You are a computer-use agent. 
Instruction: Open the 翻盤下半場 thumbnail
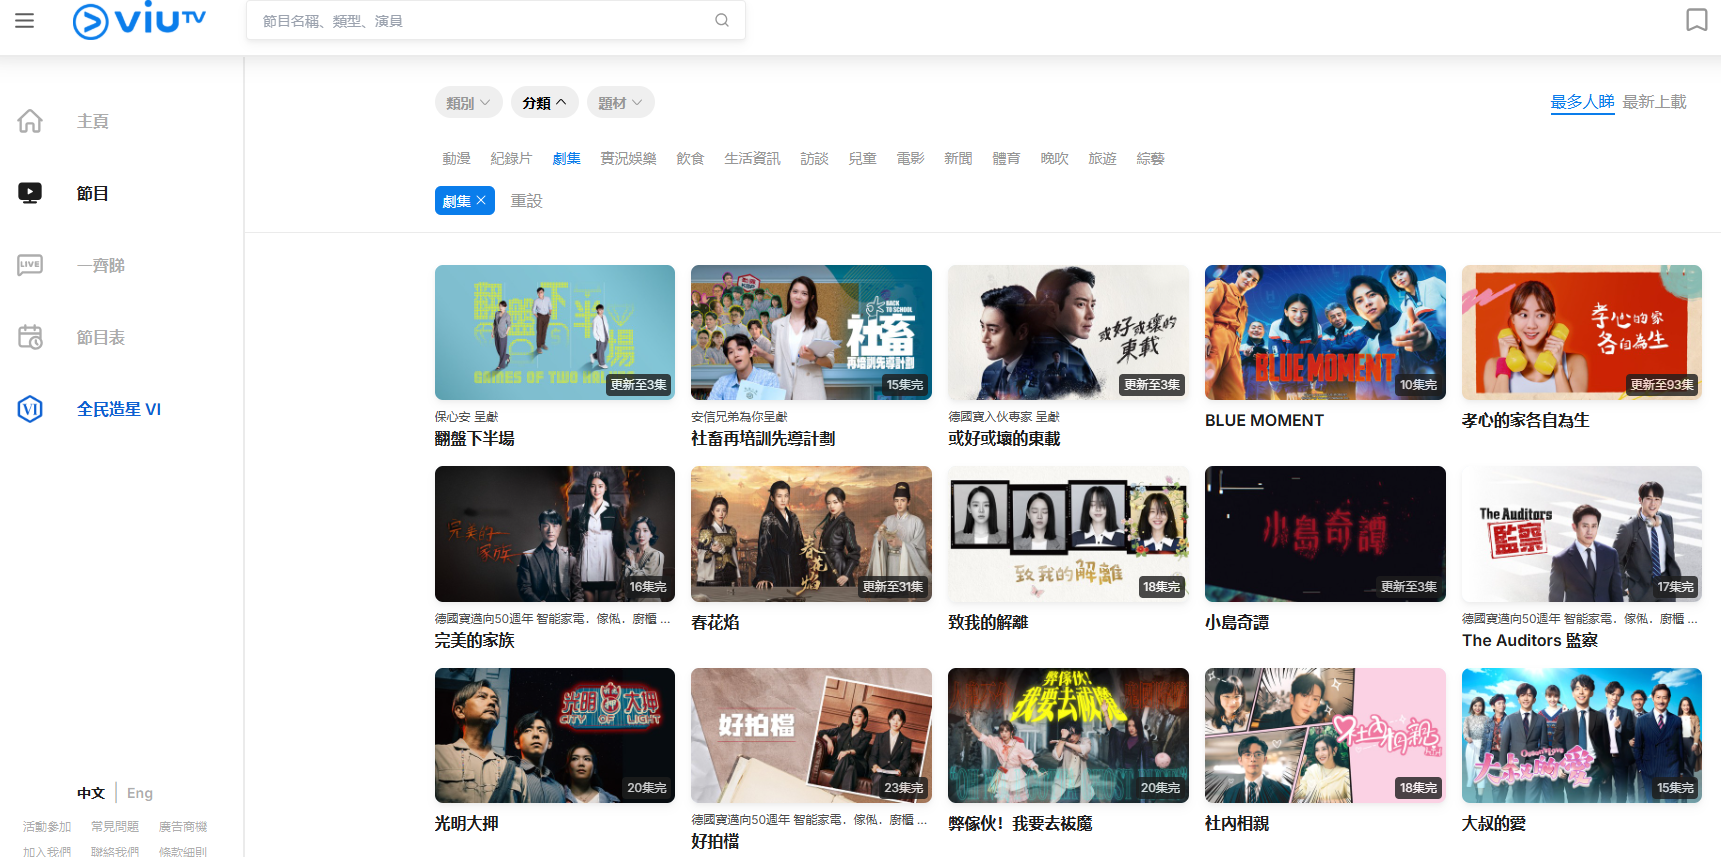click(555, 332)
